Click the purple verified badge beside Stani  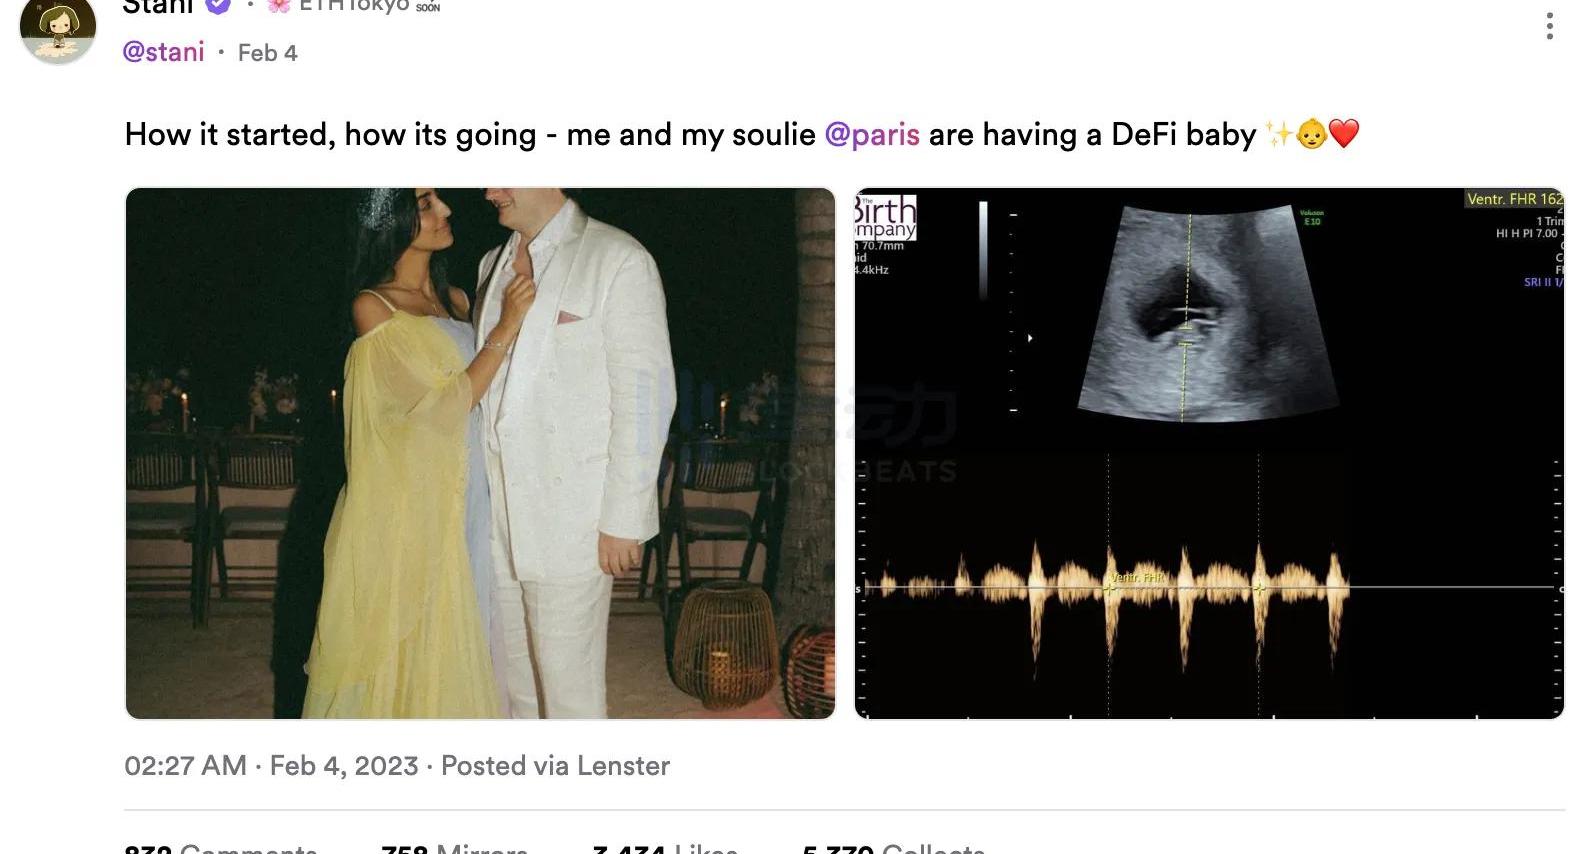tap(218, 6)
